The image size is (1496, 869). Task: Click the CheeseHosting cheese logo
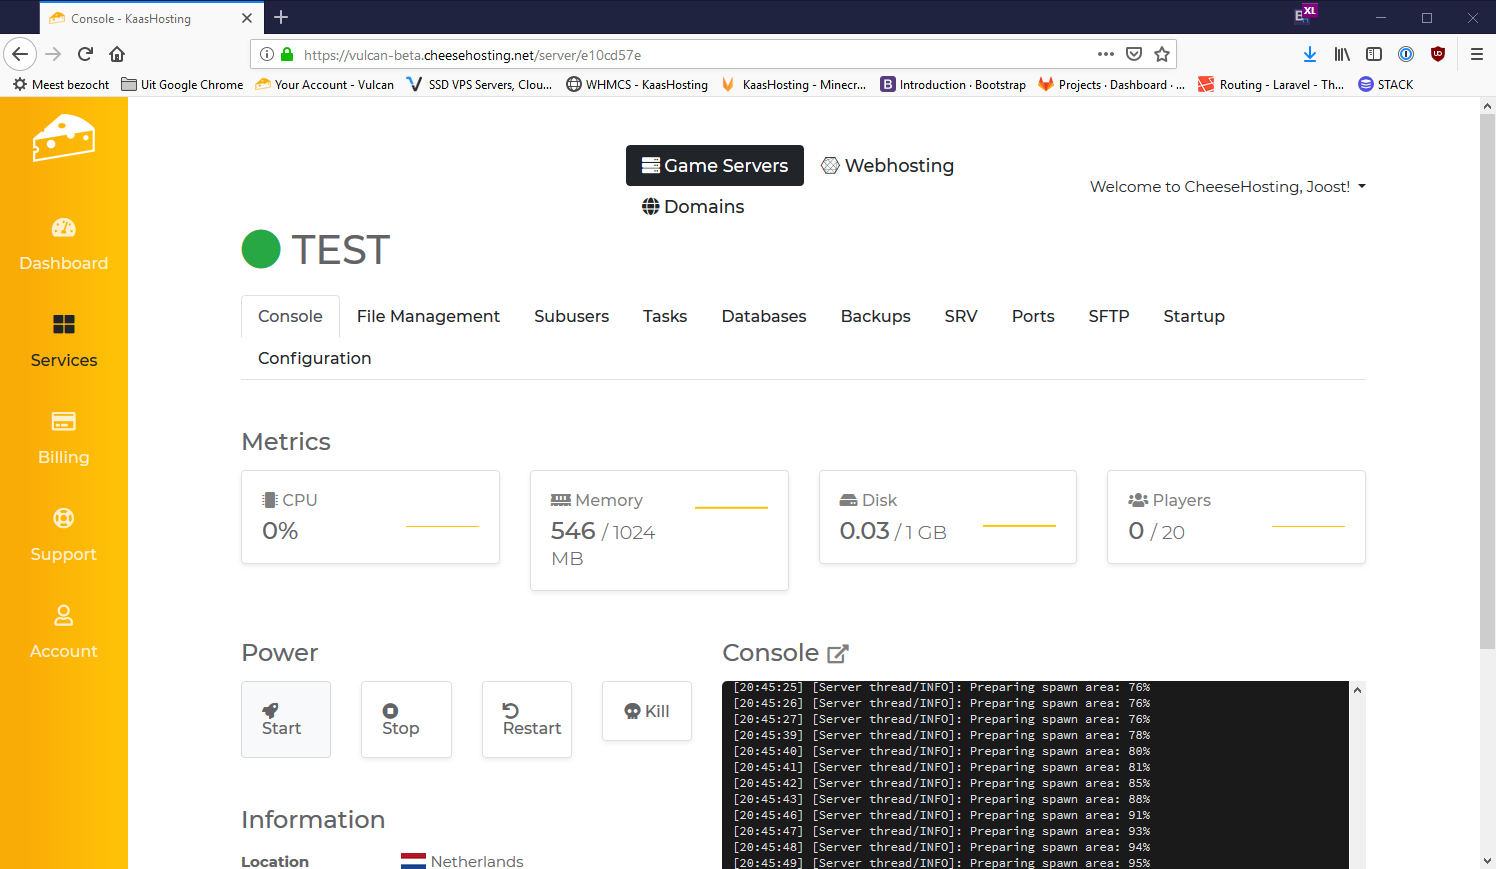[64, 137]
